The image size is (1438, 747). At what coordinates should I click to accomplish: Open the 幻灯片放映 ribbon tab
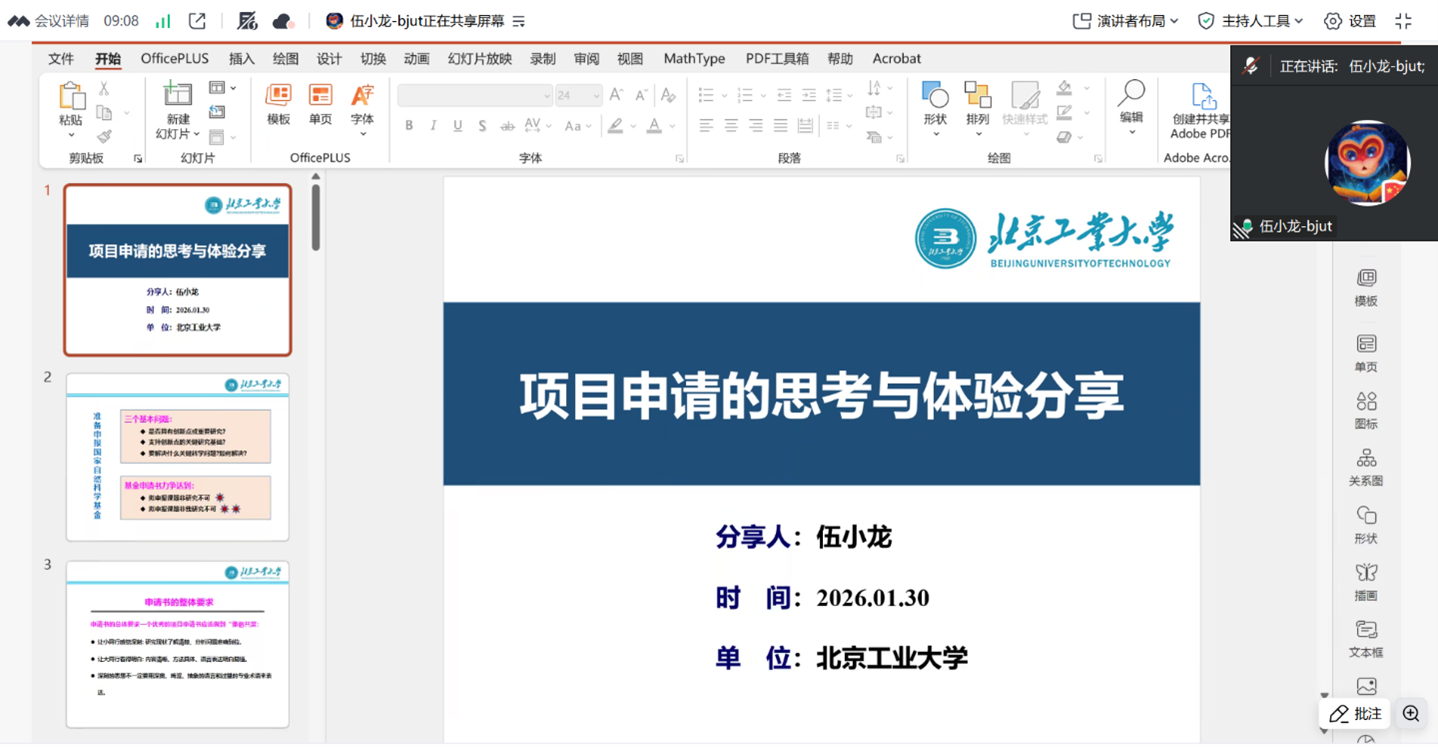click(x=479, y=59)
